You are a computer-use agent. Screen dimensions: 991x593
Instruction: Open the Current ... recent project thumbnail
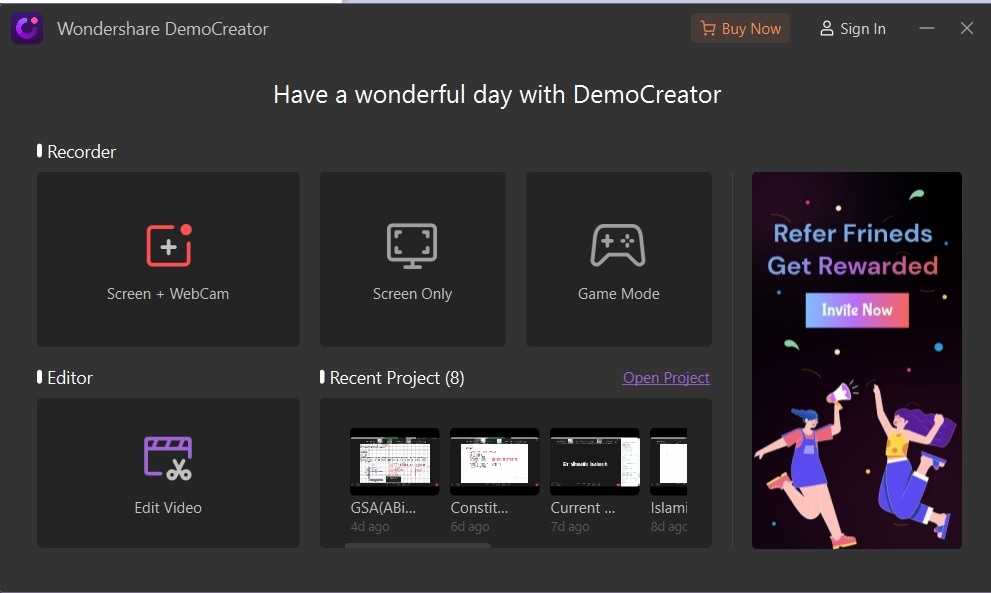[x=594, y=462]
